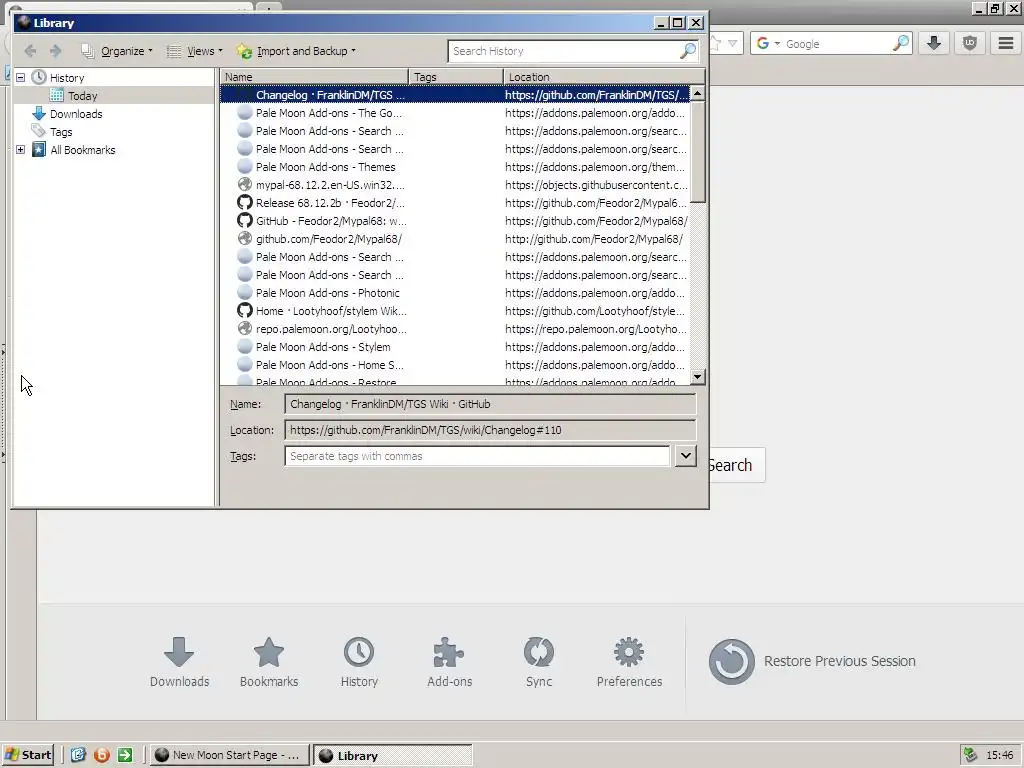Select Pale Moon Add-ons - Photonic entry
The width and height of the screenshot is (1024, 768).
pos(455,293)
